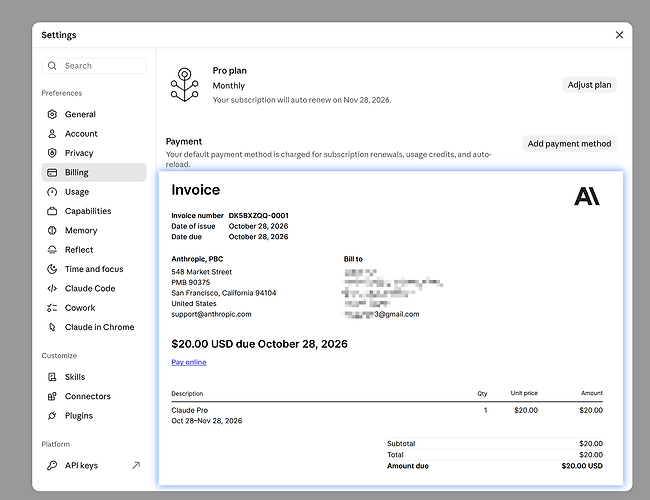Click the Claude in Chrome cursor icon
The height and width of the screenshot is (500, 650).
click(52, 327)
